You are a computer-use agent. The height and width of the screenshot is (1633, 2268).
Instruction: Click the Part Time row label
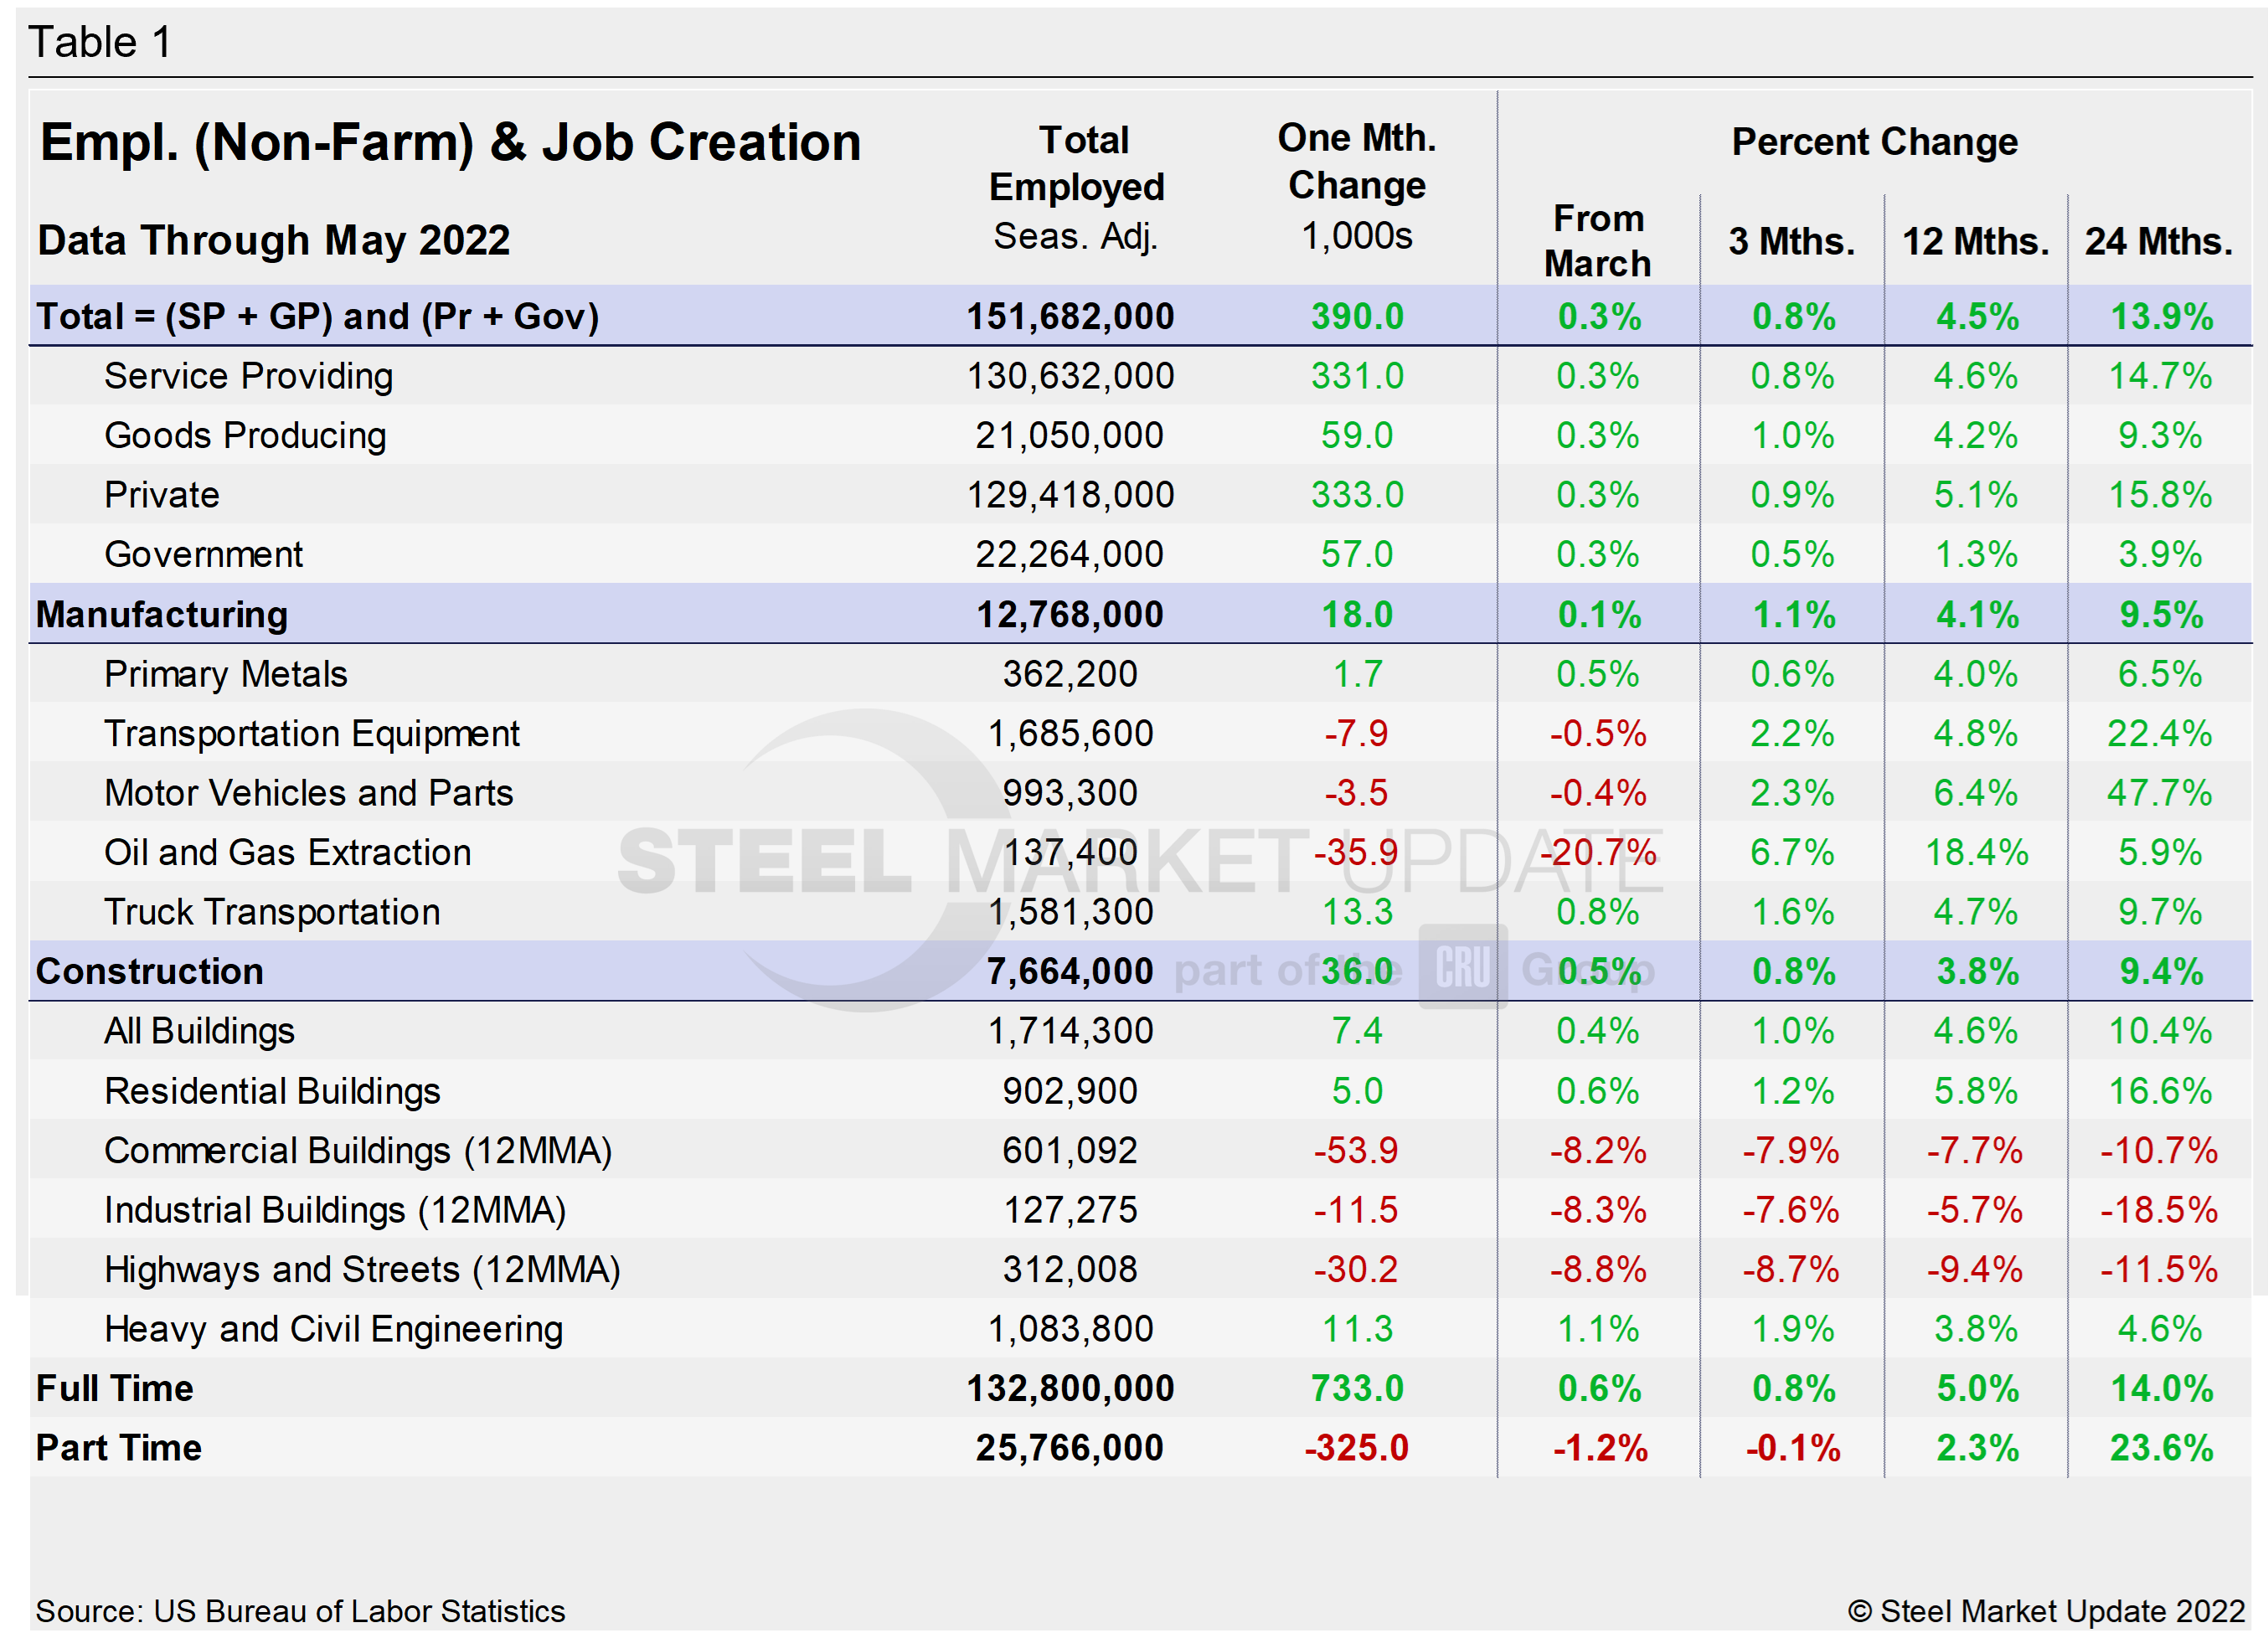click(117, 1447)
